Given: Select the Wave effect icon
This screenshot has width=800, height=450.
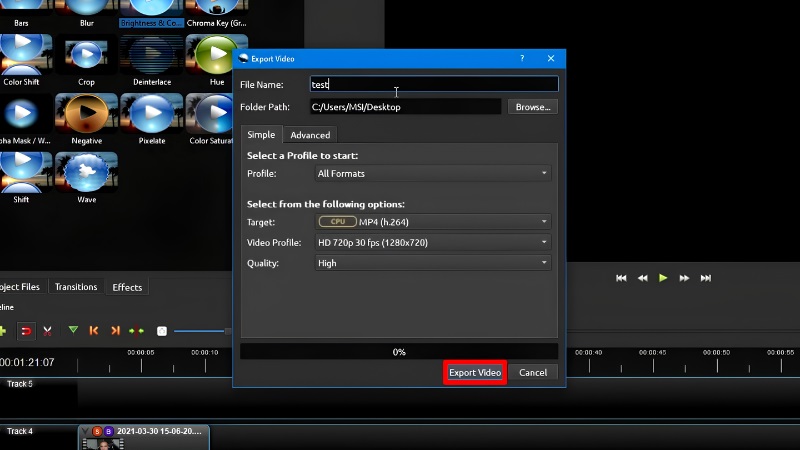Looking at the screenshot, I should tap(86, 172).
